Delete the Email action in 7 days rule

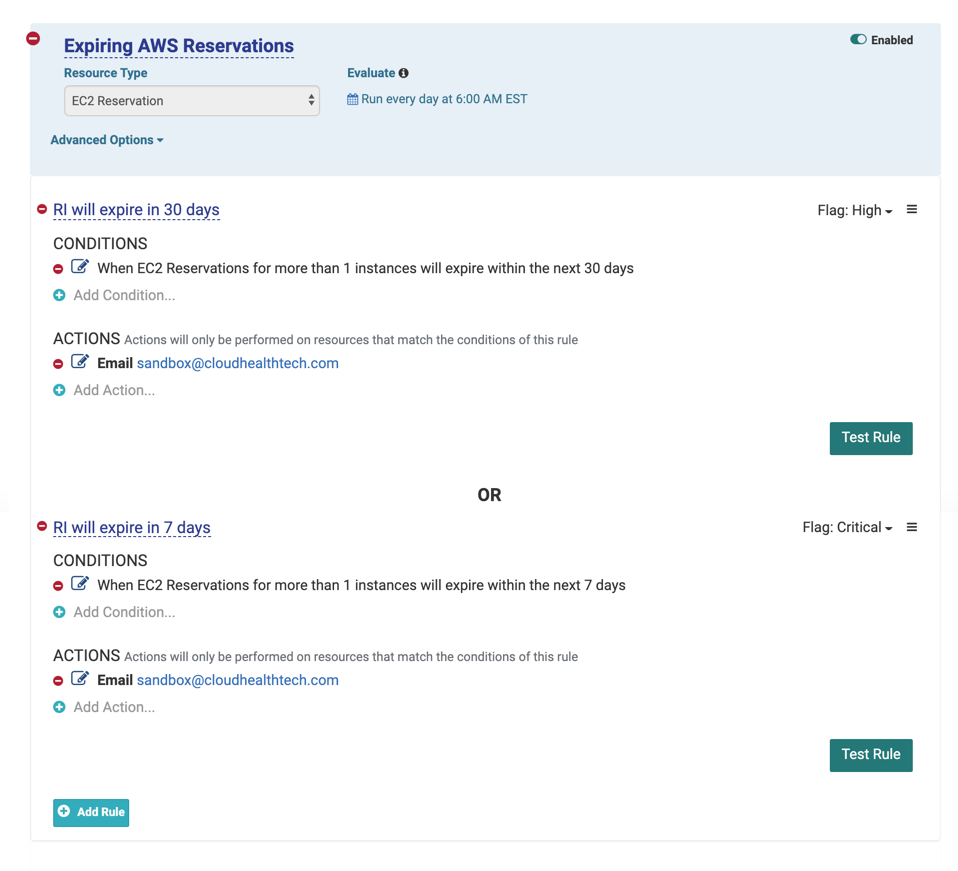[x=59, y=681]
